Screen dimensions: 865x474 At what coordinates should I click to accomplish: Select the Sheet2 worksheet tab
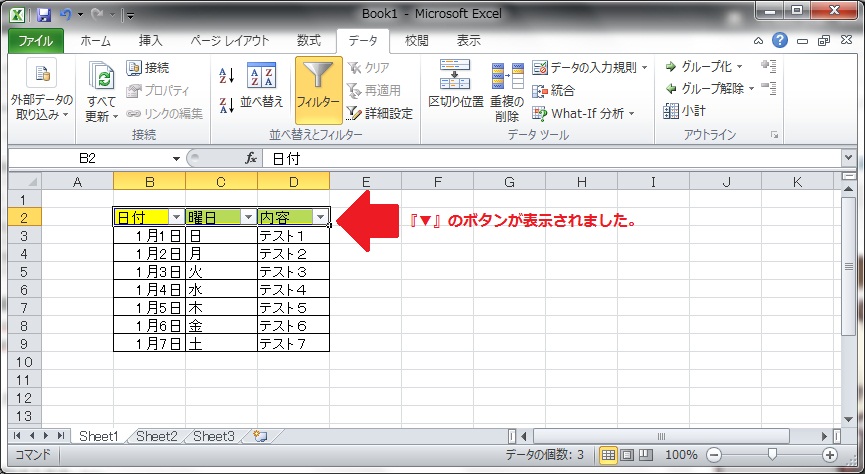pyautogui.click(x=157, y=436)
